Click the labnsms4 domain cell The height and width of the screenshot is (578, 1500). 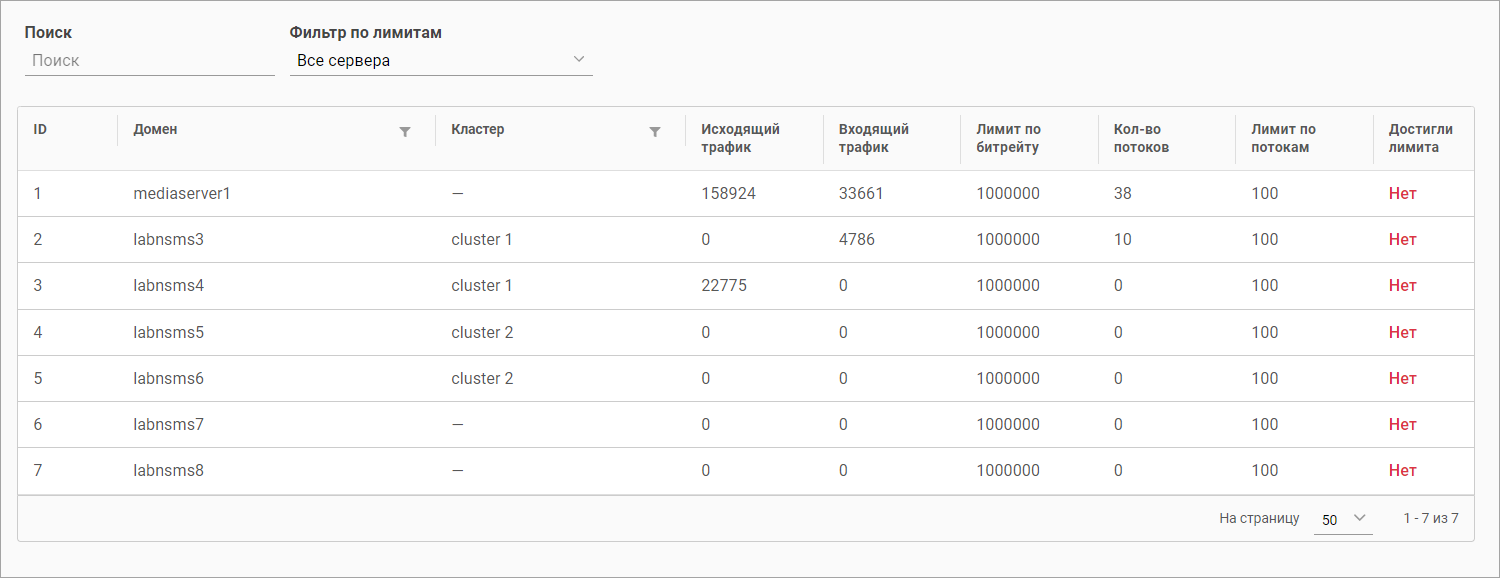[168, 285]
